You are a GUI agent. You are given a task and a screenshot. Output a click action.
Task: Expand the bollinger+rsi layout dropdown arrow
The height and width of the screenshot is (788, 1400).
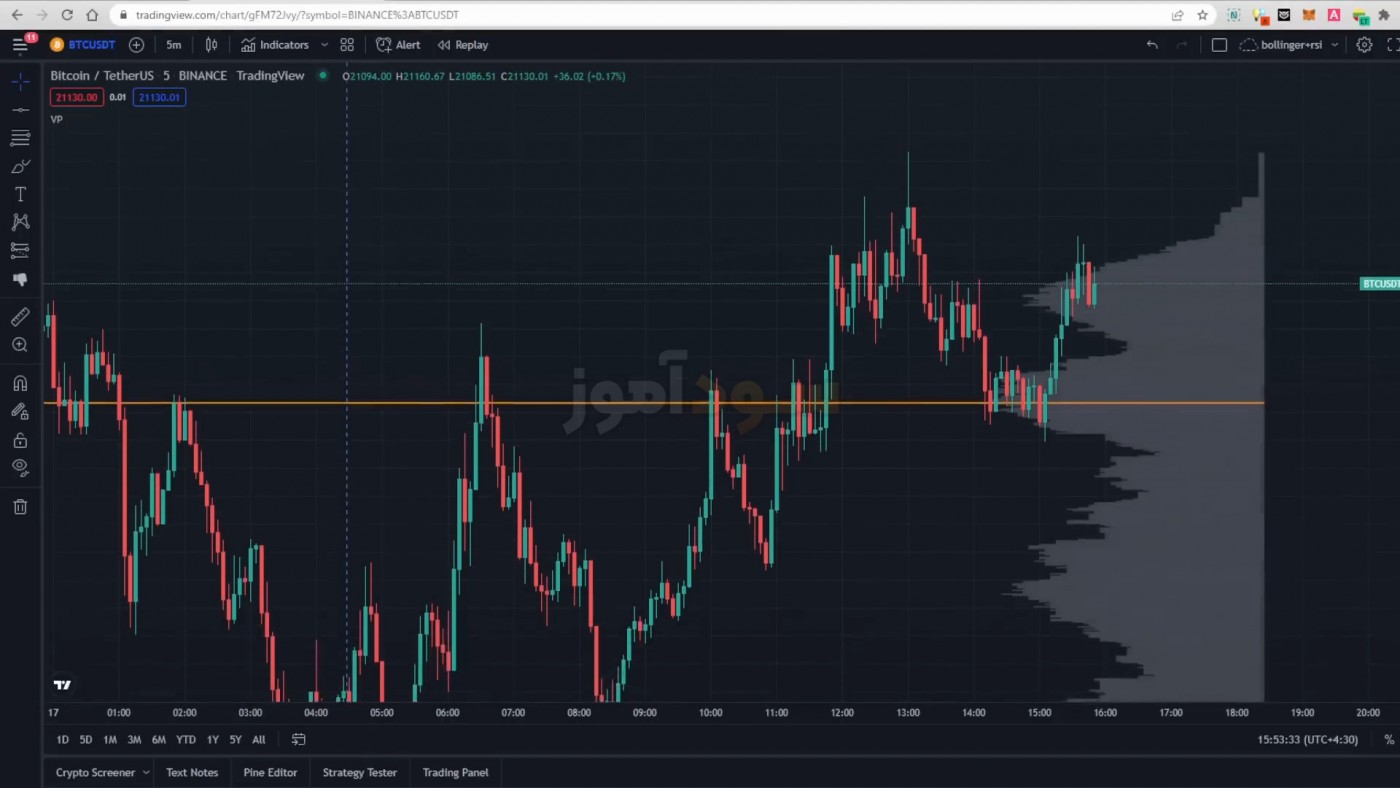tap(1335, 45)
